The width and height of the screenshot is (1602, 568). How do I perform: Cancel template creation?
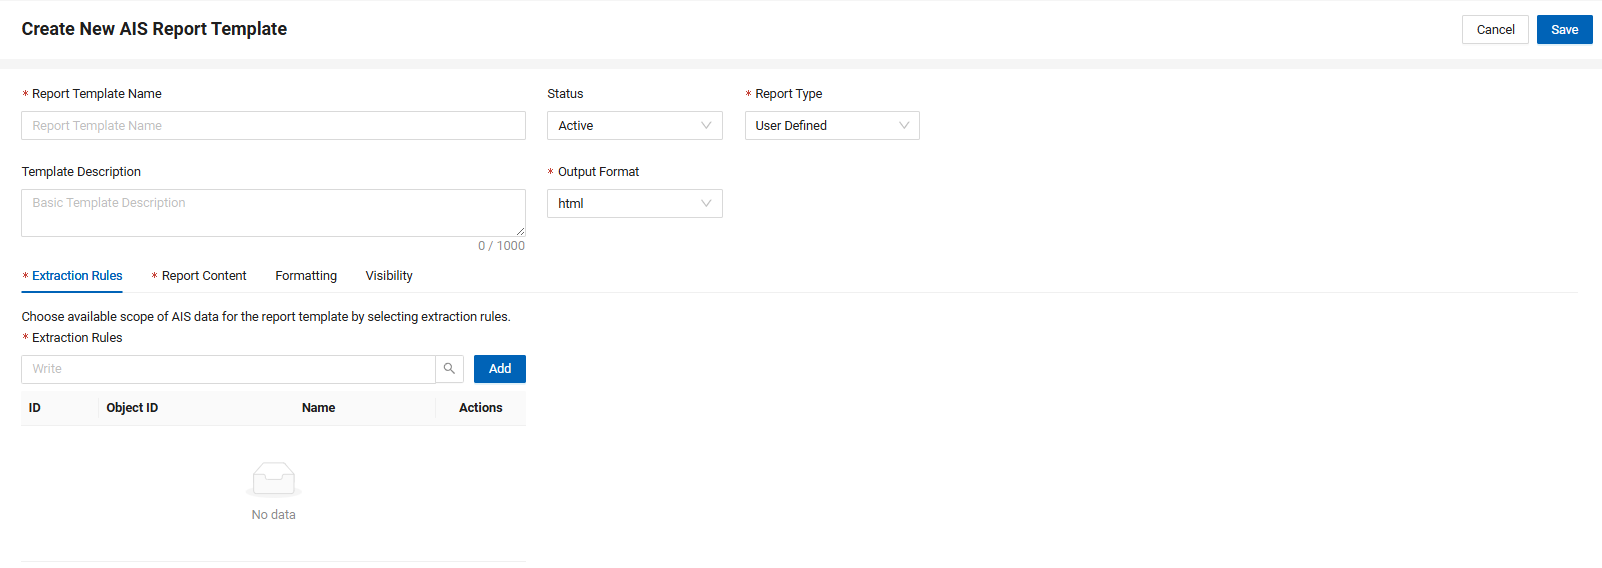click(1495, 29)
